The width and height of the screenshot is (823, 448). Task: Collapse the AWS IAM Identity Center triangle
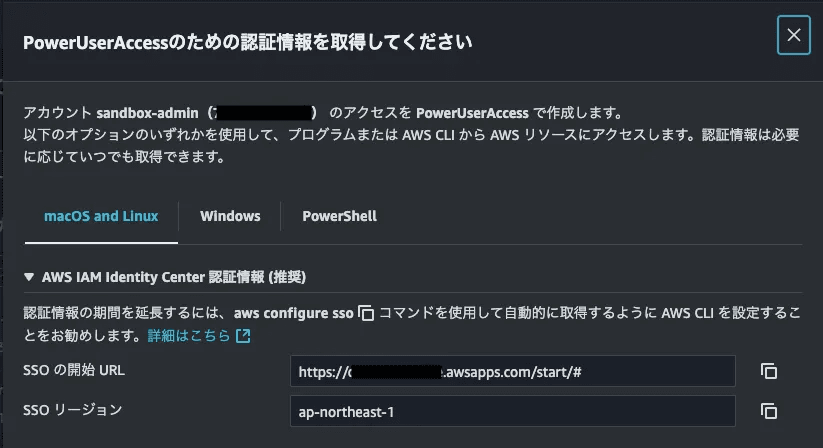[x=27, y=276]
